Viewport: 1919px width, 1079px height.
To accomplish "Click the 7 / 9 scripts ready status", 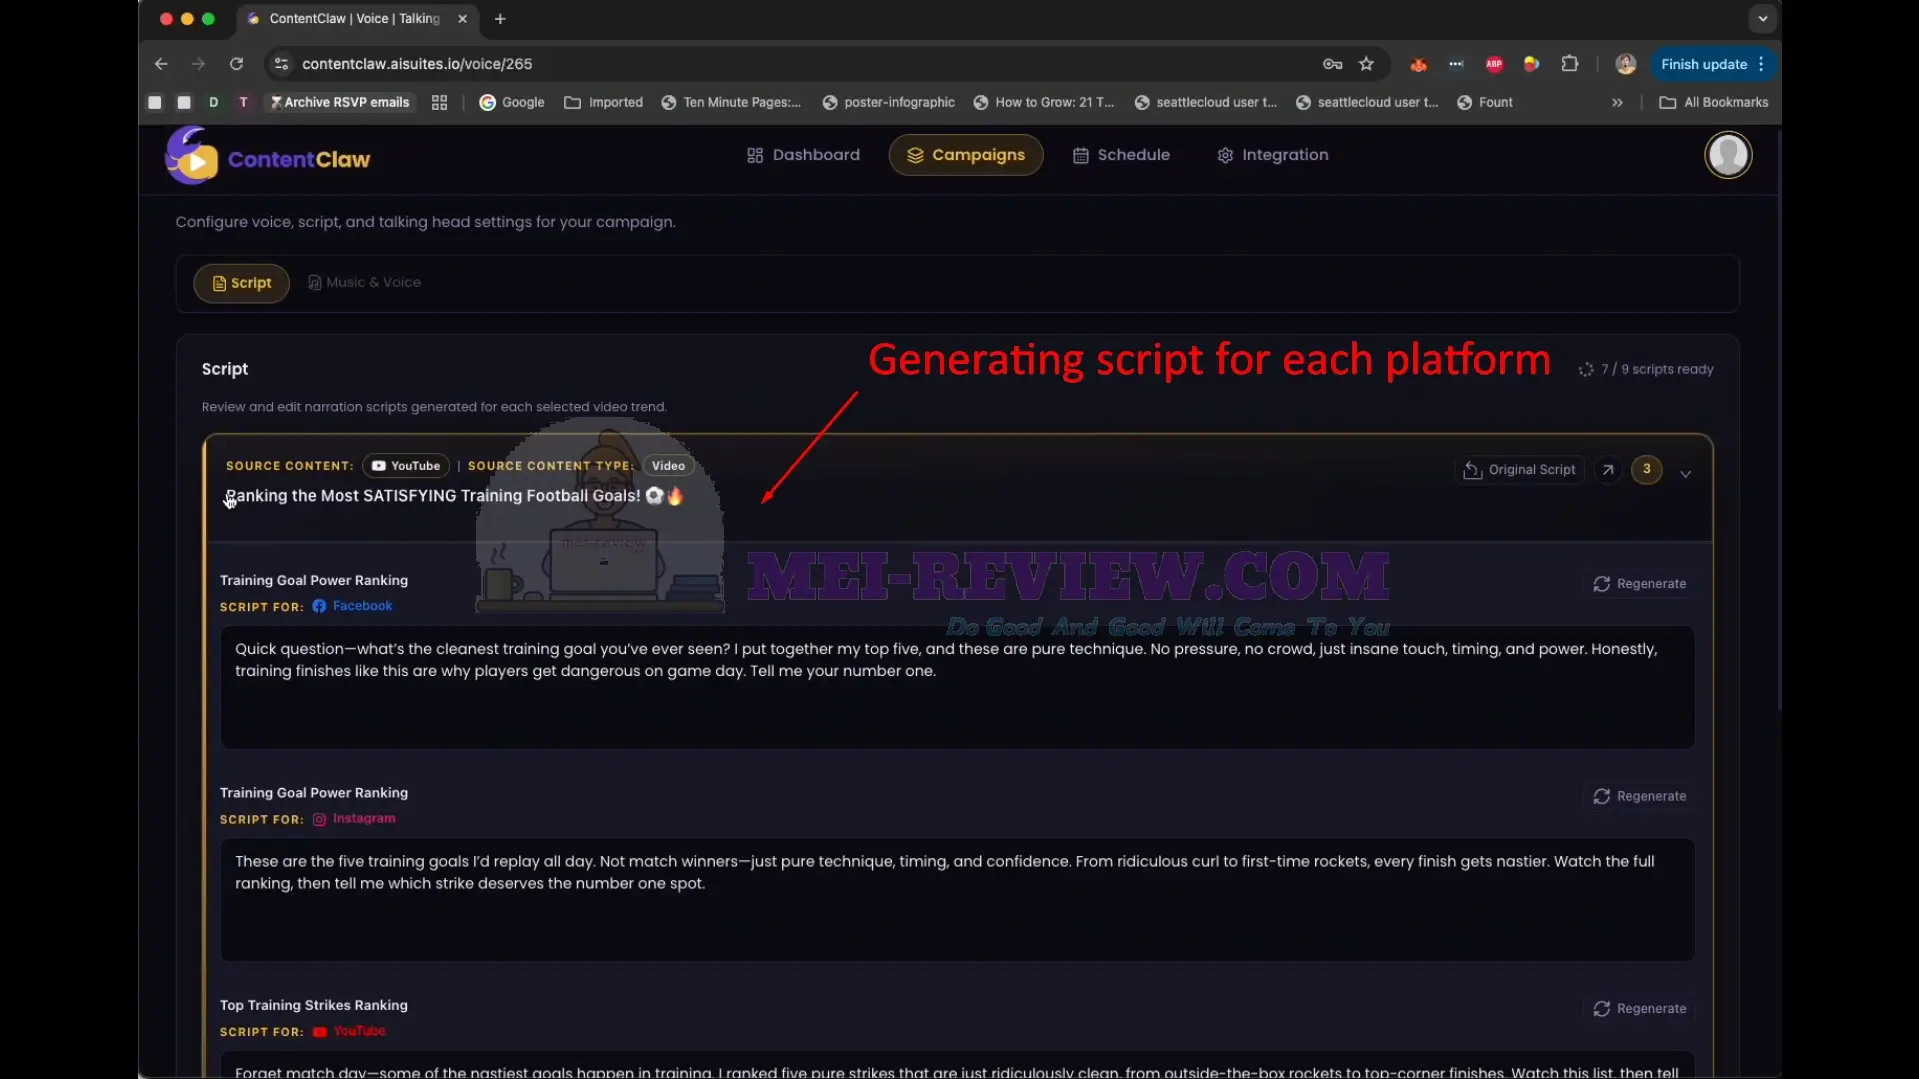I will (1645, 370).
